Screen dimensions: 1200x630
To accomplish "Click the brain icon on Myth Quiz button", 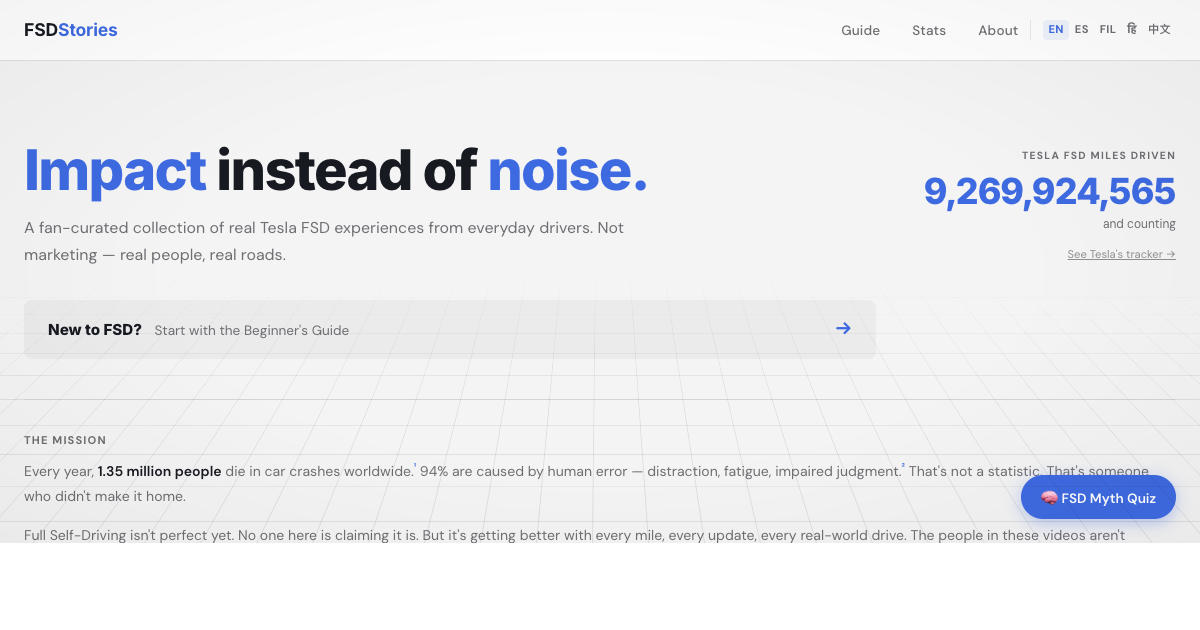I will point(1049,498).
